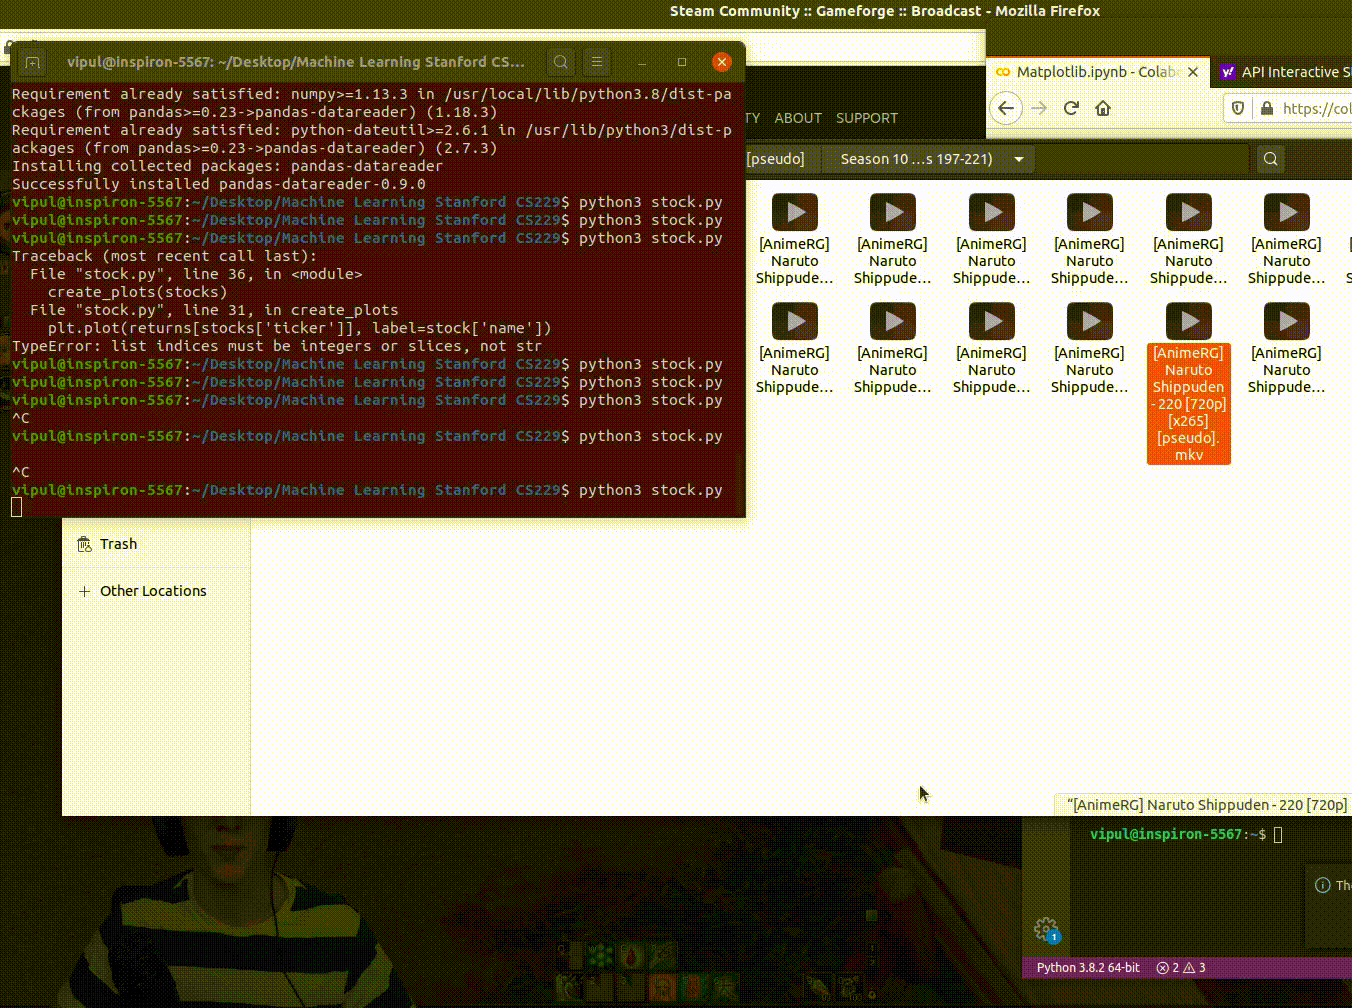1352x1008 pixels.
Task: Focus the Firefox URL address field
Action: pos(1288,108)
